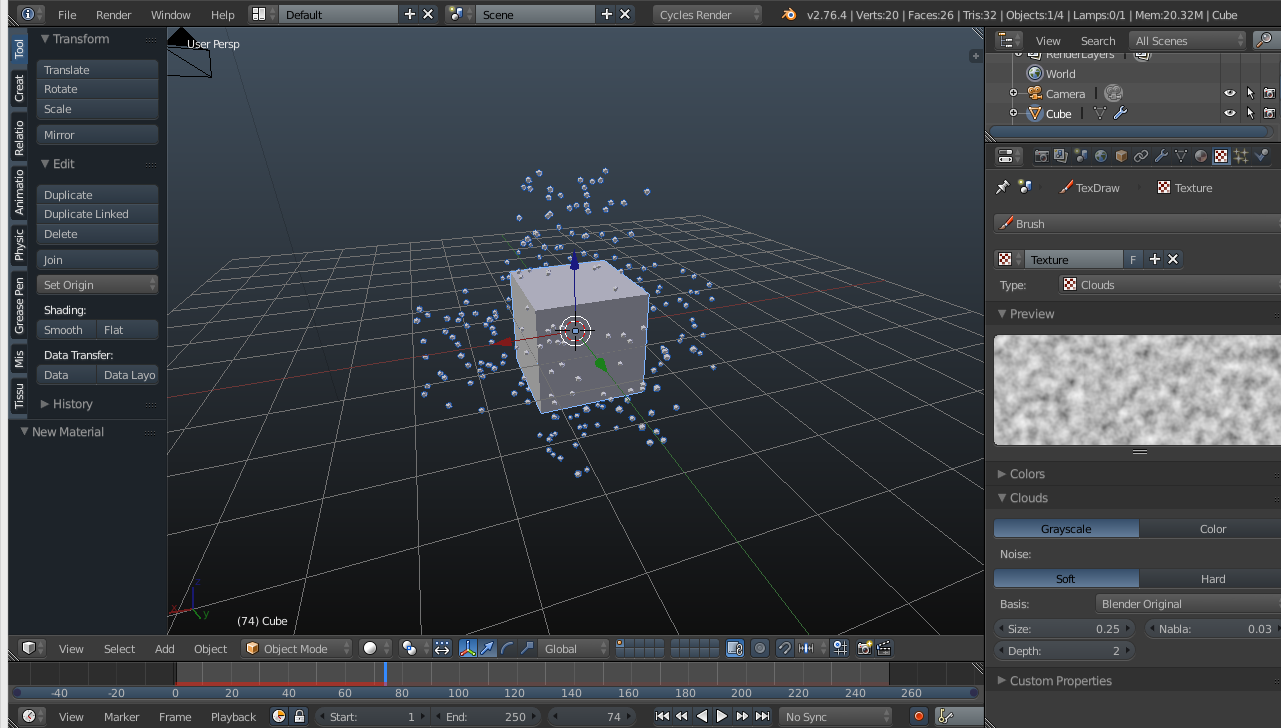Open the Particles properties tab (sparkles icon)
Image resolution: width=1281 pixels, height=728 pixels.
pos(1241,156)
